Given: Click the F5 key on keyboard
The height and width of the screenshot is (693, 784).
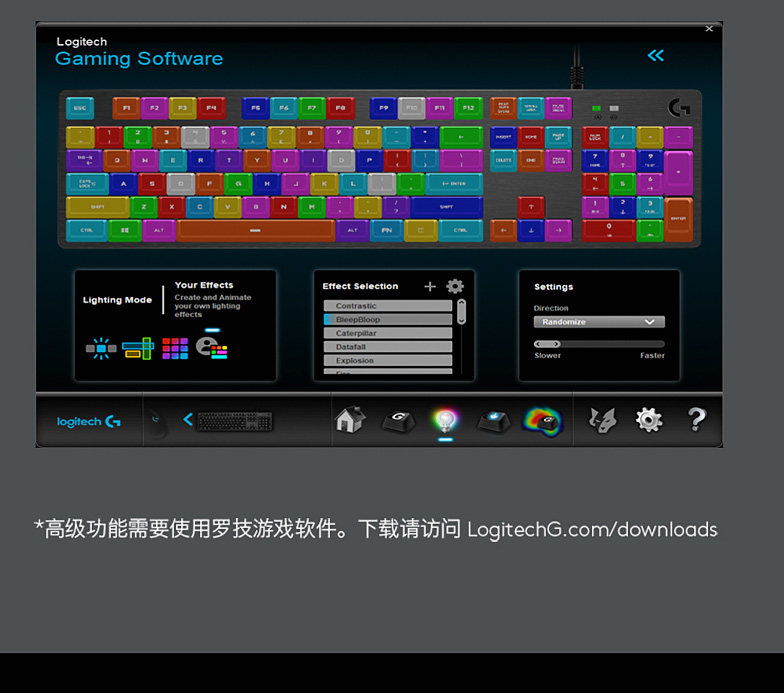Looking at the screenshot, I should [x=256, y=108].
